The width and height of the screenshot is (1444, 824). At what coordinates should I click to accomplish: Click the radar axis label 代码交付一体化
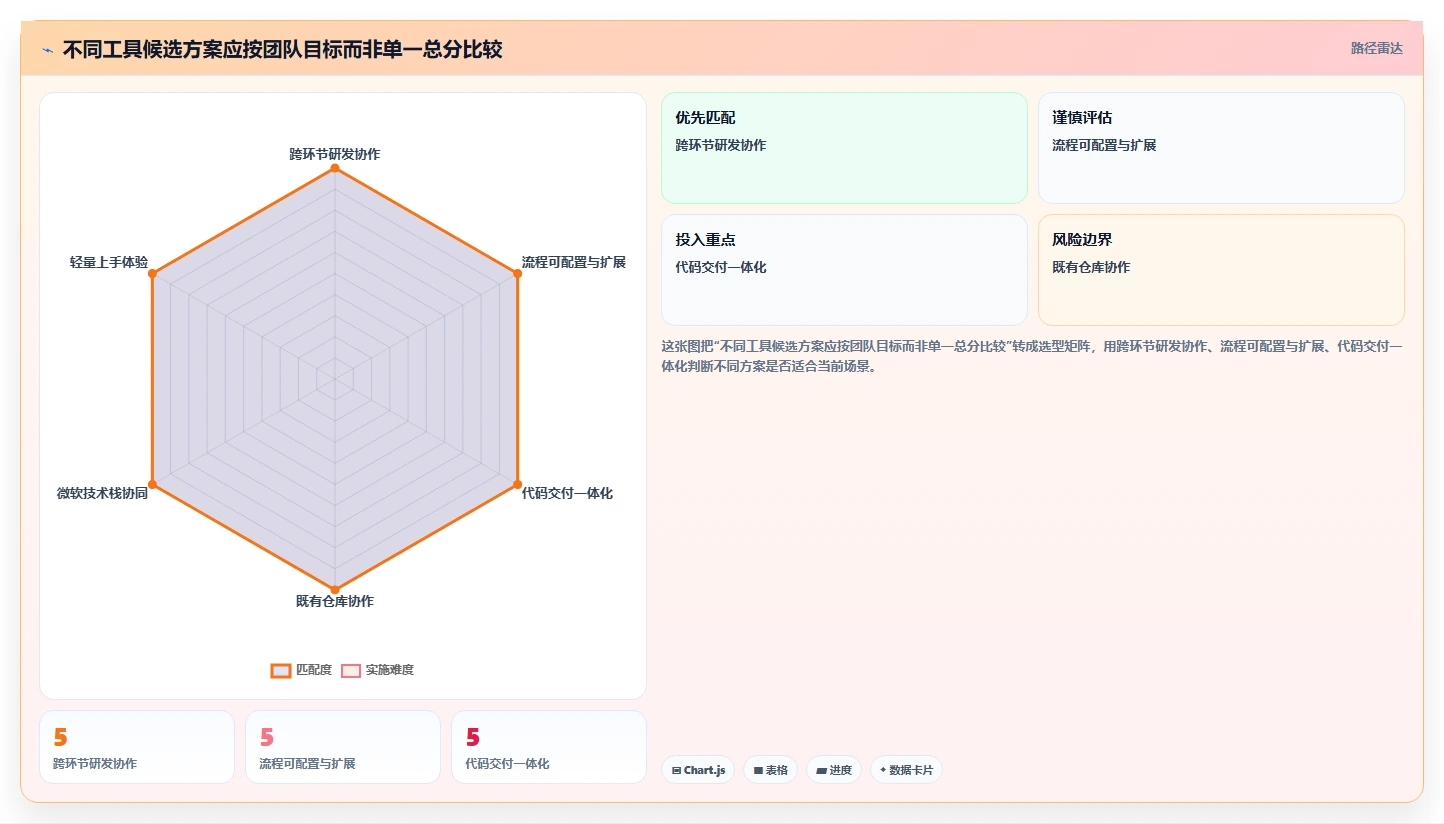[567, 493]
